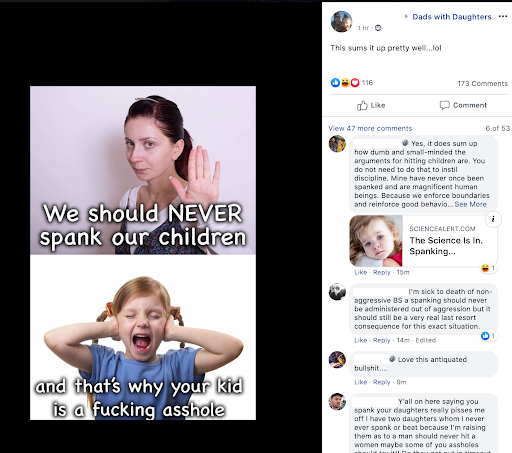
Task: Click Reply under the 15m comment
Action: [381, 272]
